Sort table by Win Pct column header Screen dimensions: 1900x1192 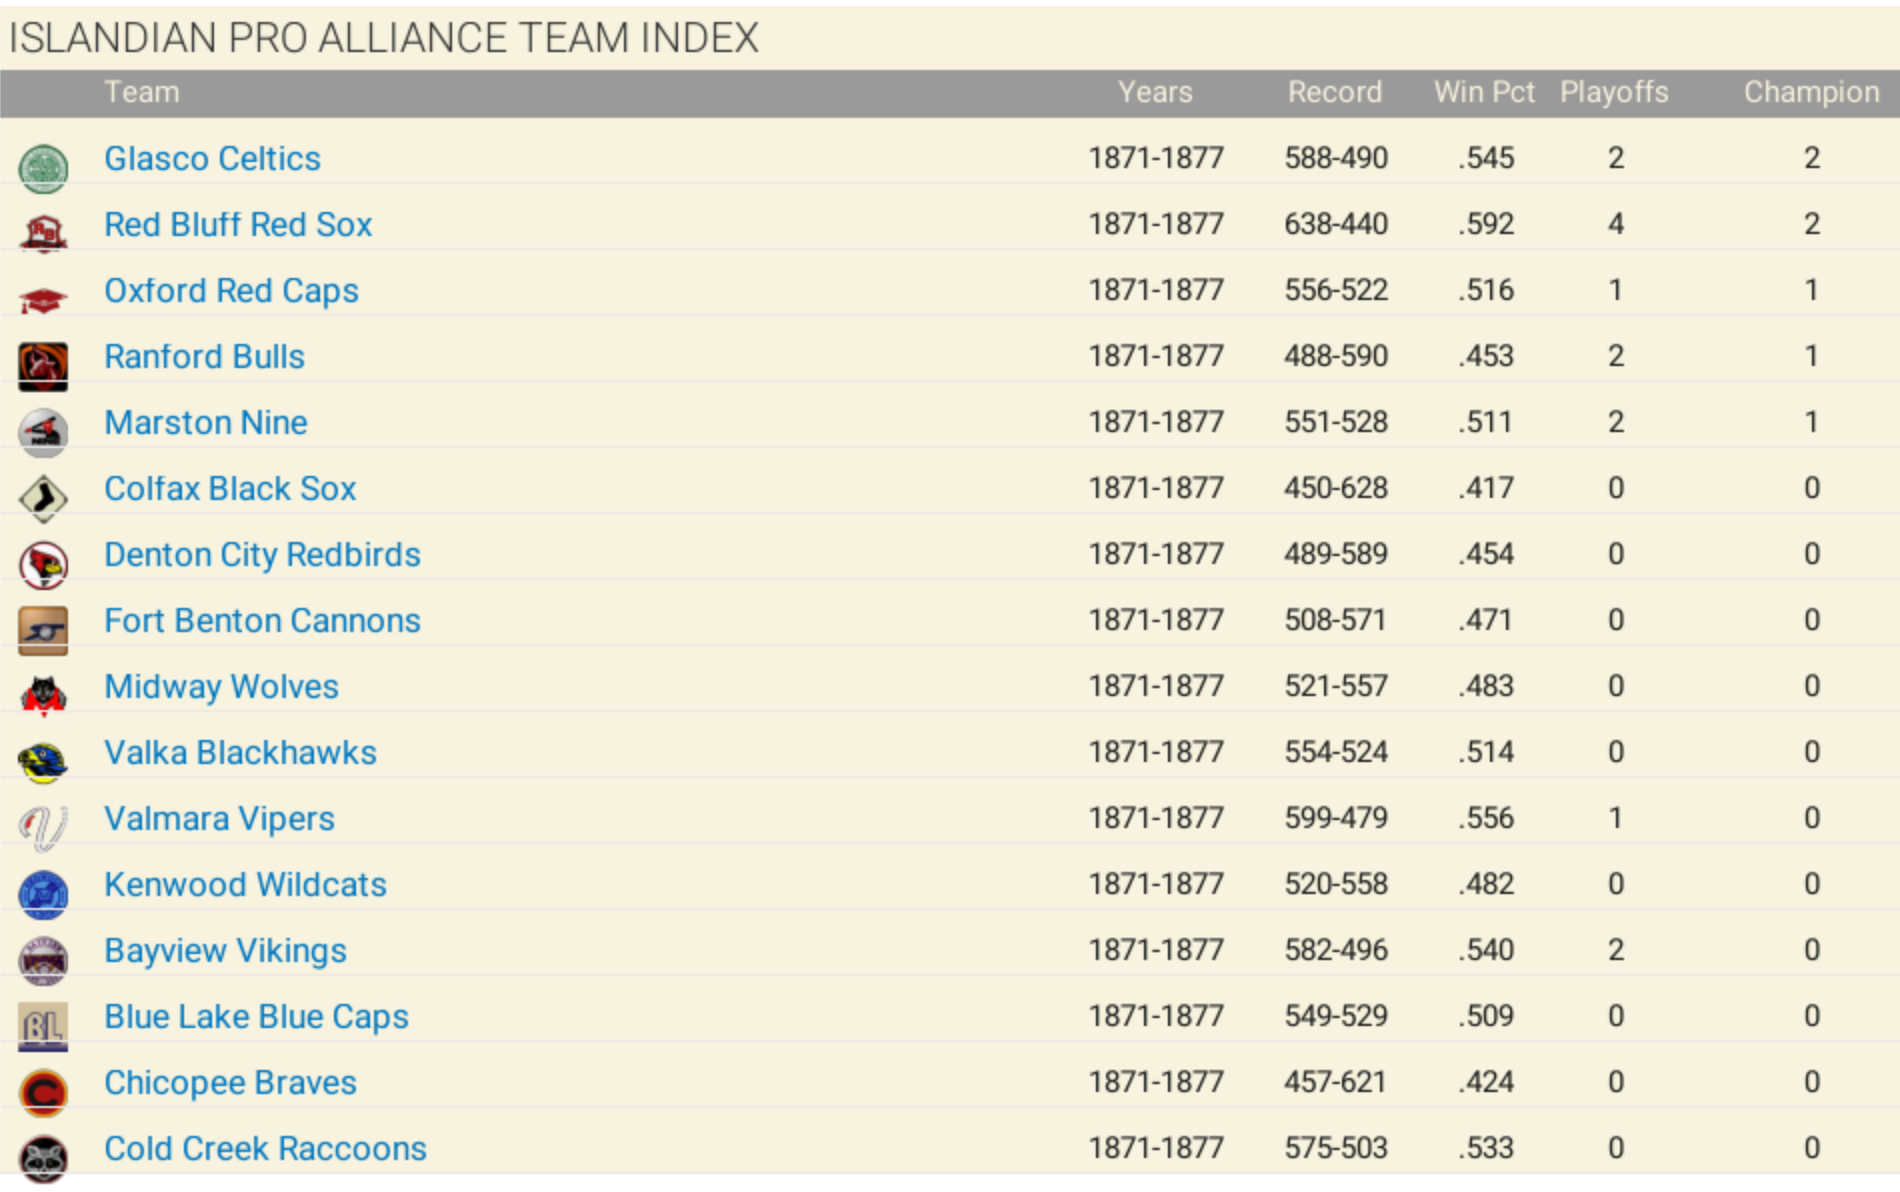tap(1484, 92)
